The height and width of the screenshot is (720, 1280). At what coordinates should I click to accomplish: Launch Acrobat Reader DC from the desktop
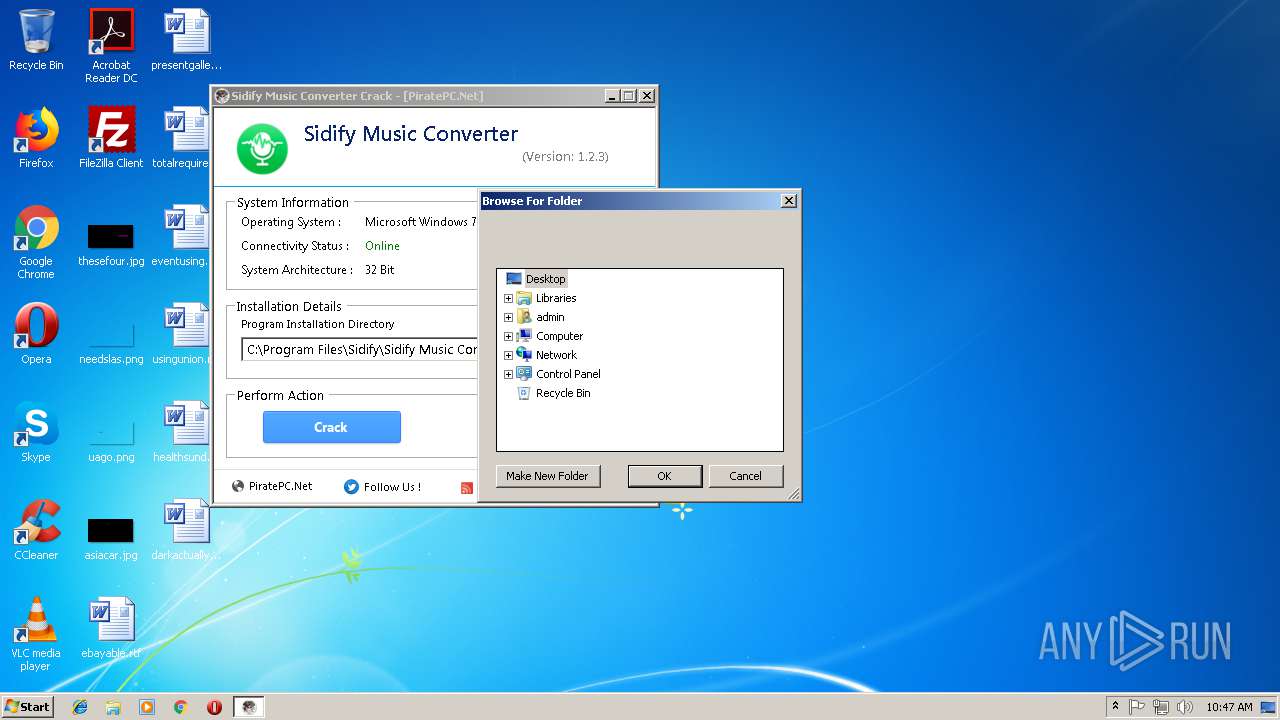(111, 46)
